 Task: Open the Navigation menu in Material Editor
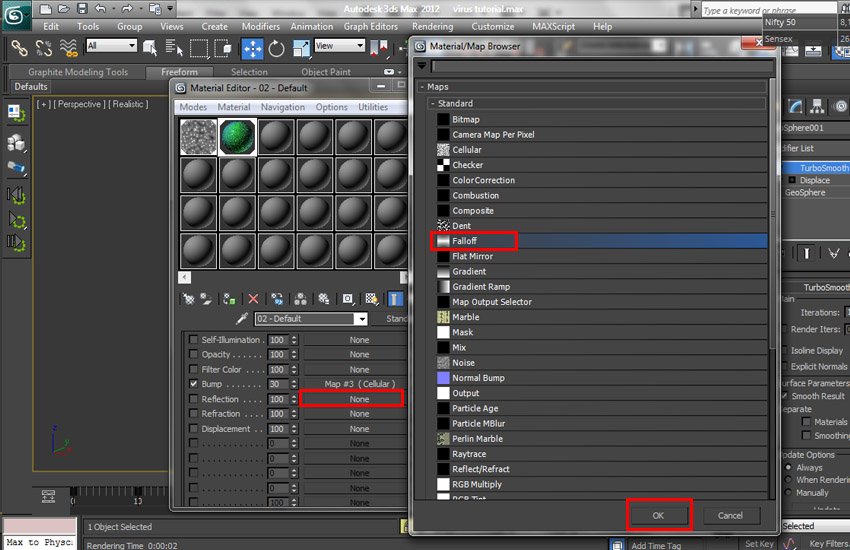(x=283, y=107)
